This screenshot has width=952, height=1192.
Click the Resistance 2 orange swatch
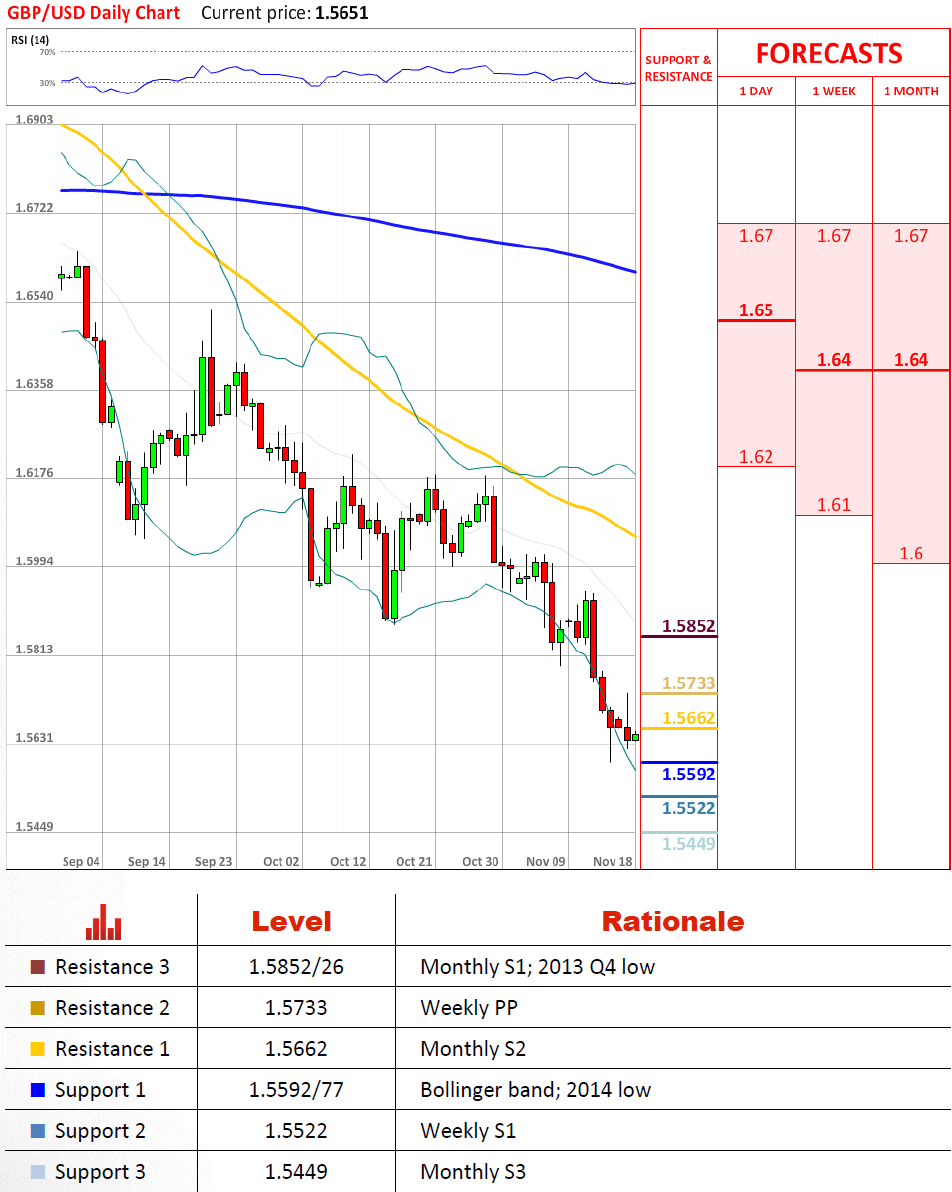point(37,1008)
